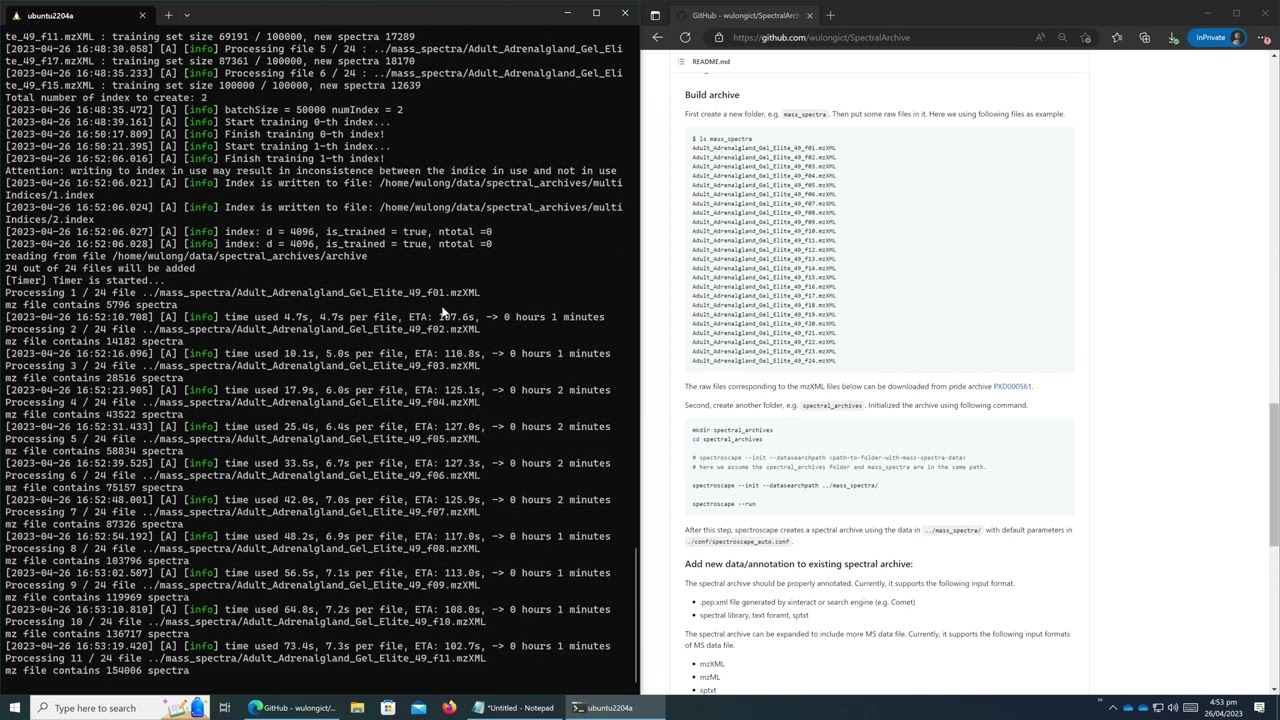View site information lock icon

coord(718,37)
